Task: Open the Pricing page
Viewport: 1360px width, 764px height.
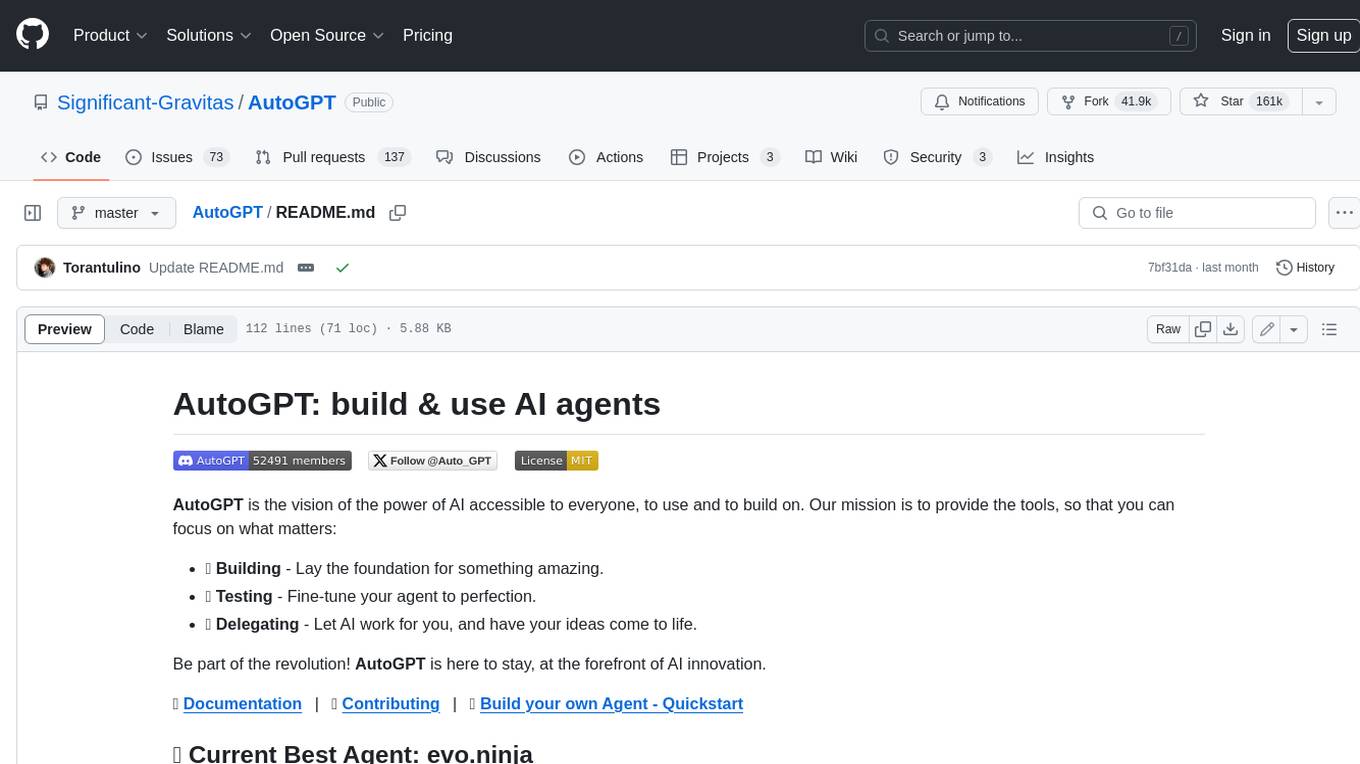Action: click(427, 35)
